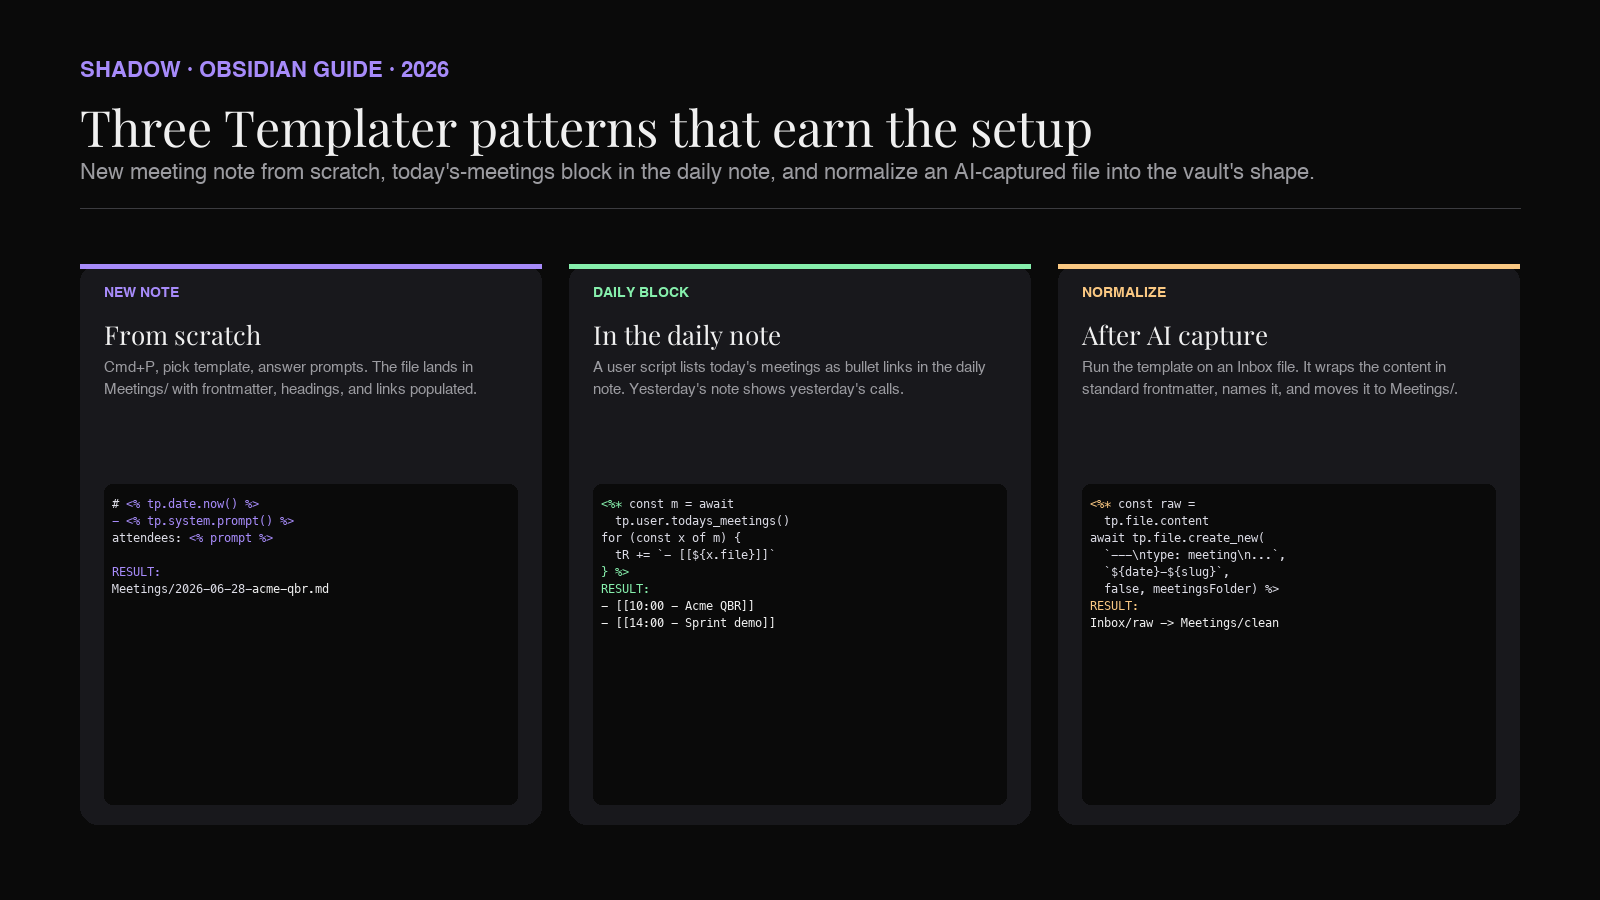Click the 'After AI capture' heading
The height and width of the screenshot is (900, 1600).
(x=1175, y=335)
